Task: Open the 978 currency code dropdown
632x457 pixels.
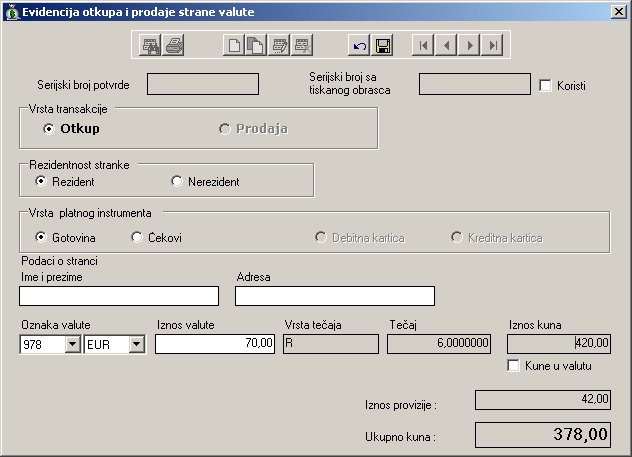Action: 72,344
